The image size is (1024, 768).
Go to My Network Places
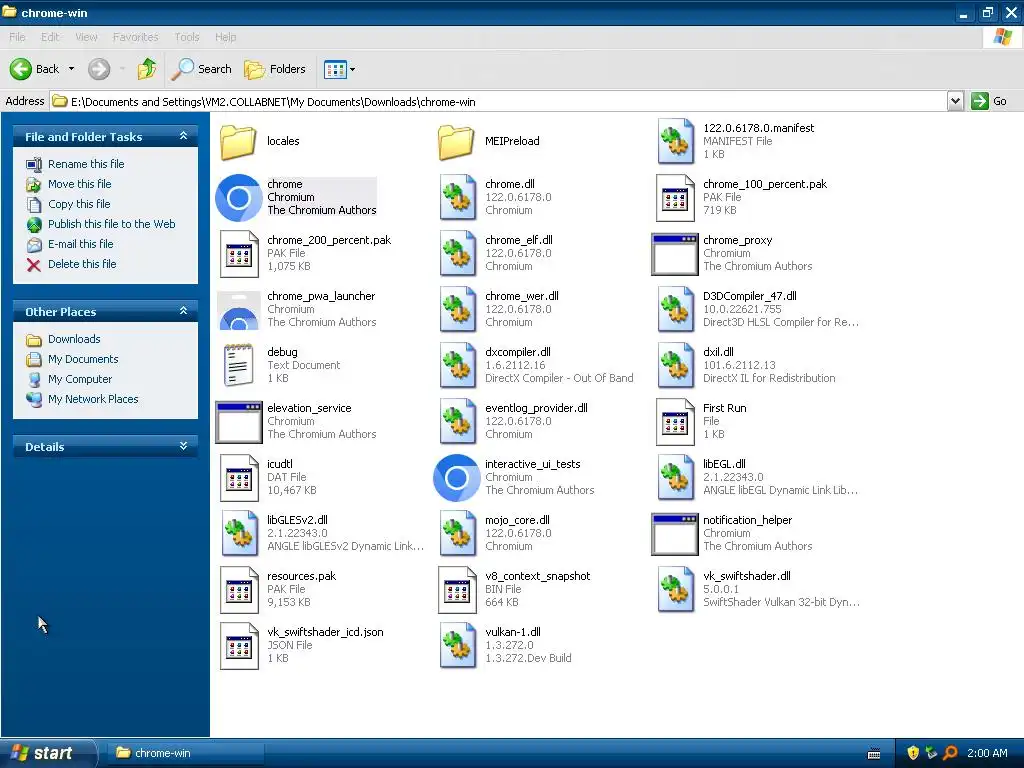pos(93,399)
